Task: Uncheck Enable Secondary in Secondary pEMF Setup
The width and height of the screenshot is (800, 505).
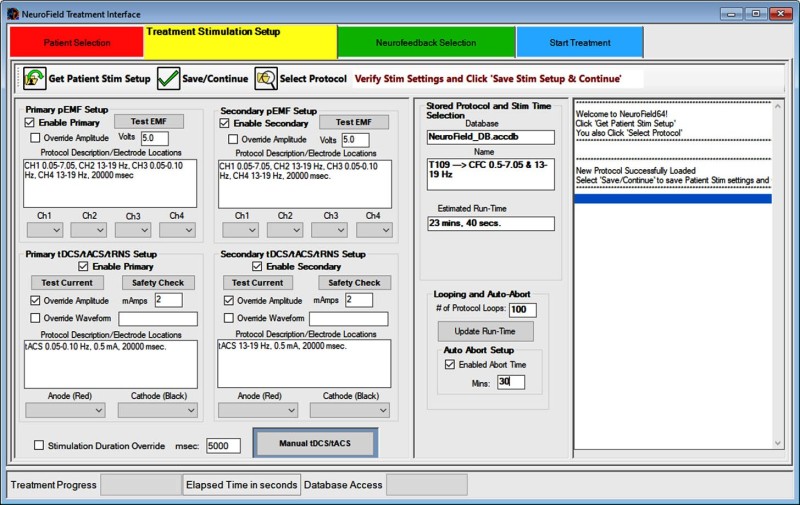Action: pos(225,122)
